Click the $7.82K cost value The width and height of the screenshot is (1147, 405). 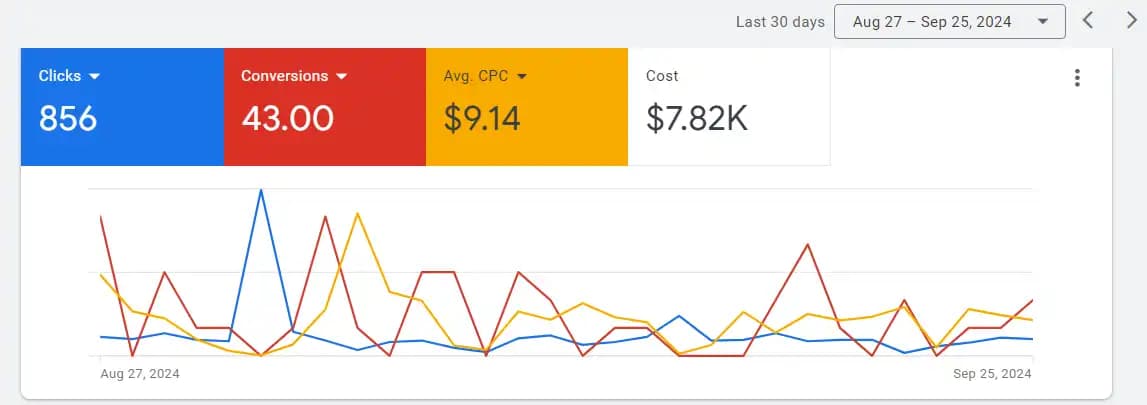tap(696, 118)
